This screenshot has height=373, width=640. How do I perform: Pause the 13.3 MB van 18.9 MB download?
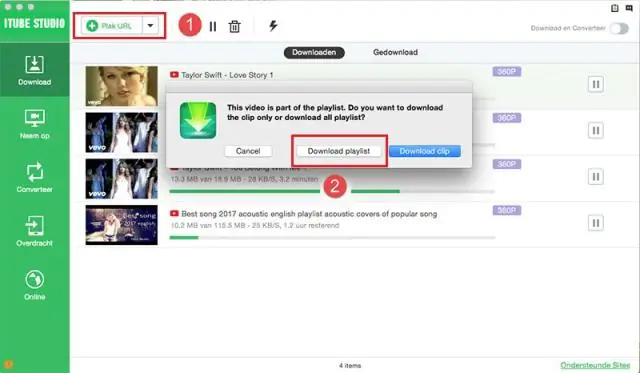[596, 177]
